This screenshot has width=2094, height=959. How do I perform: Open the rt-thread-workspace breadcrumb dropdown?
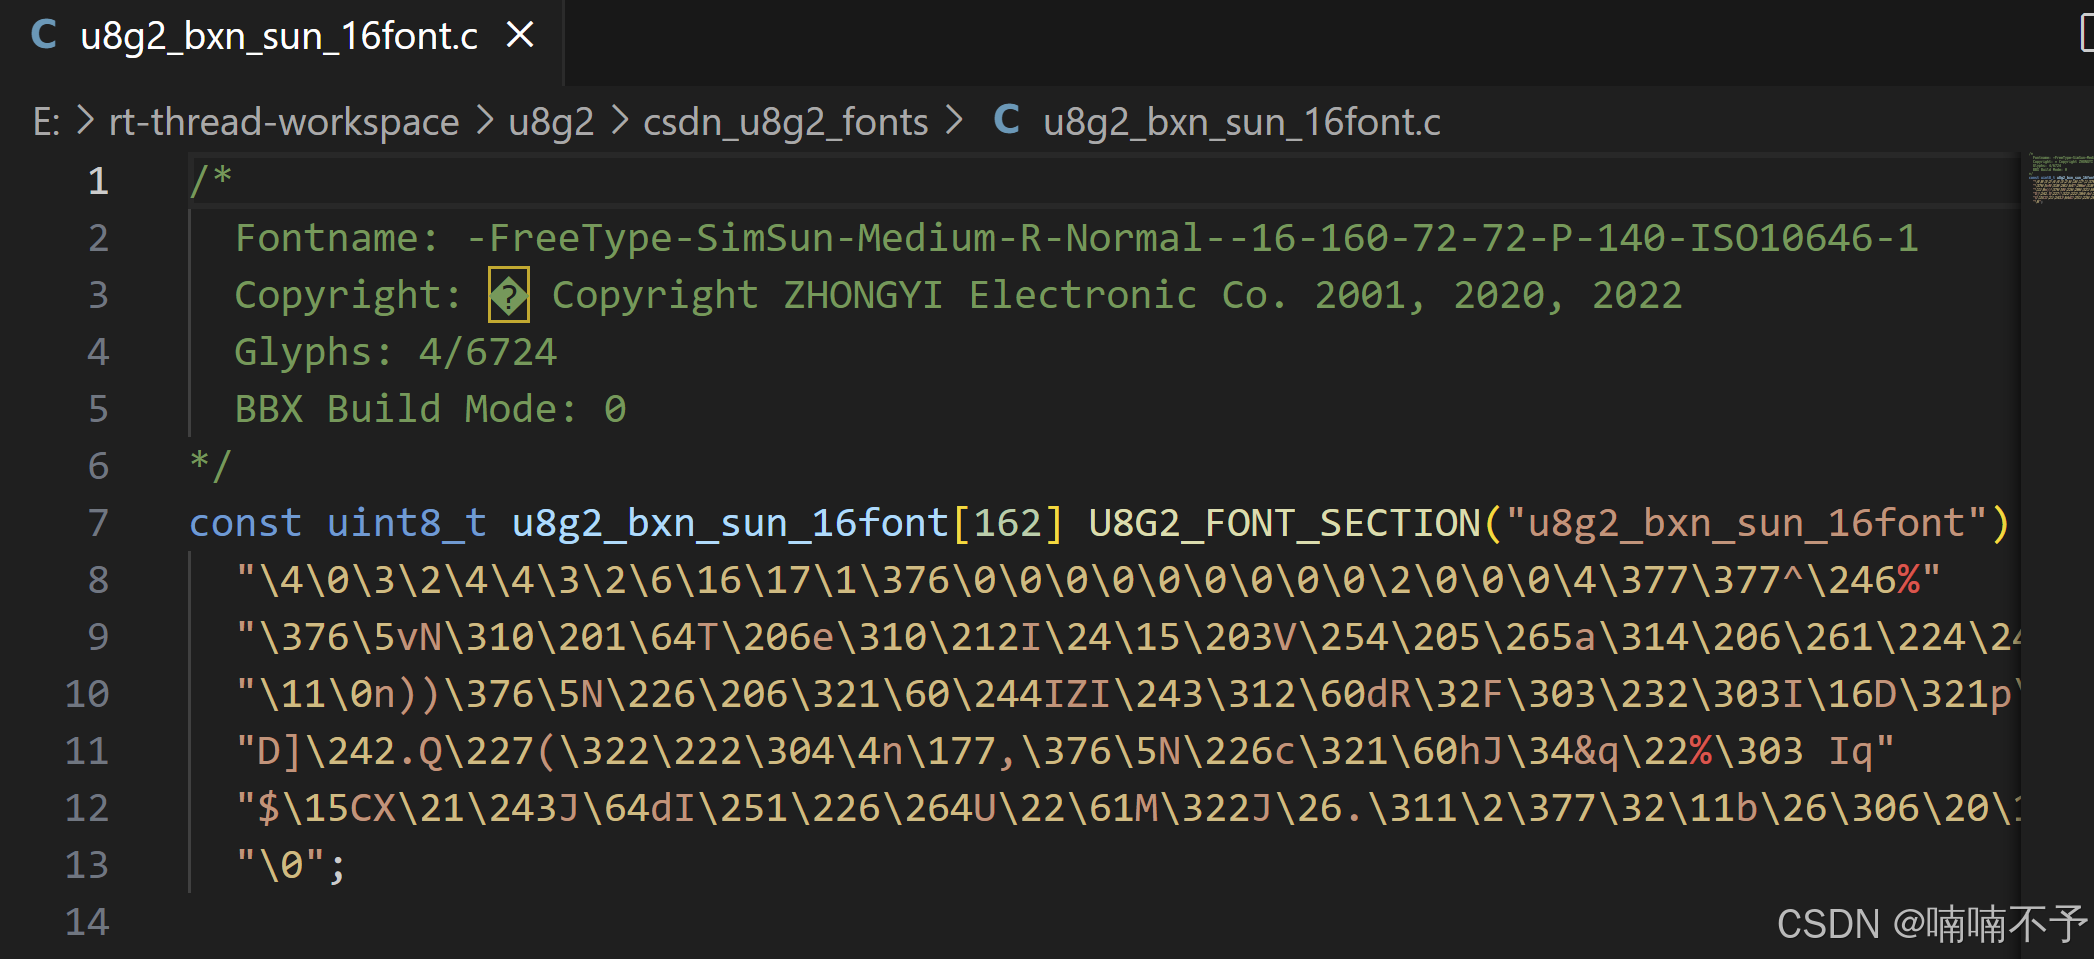click(283, 120)
